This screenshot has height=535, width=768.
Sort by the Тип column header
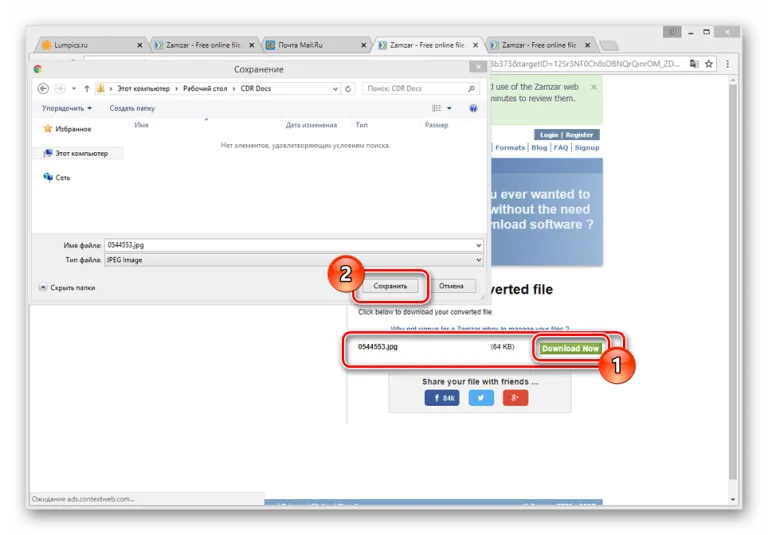(x=361, y=125)
